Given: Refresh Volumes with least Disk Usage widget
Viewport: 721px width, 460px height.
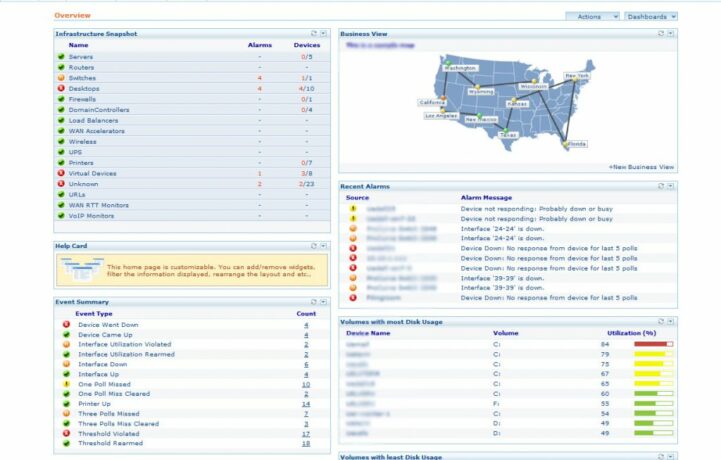Looking at the screenshot, I should (661, 456).
